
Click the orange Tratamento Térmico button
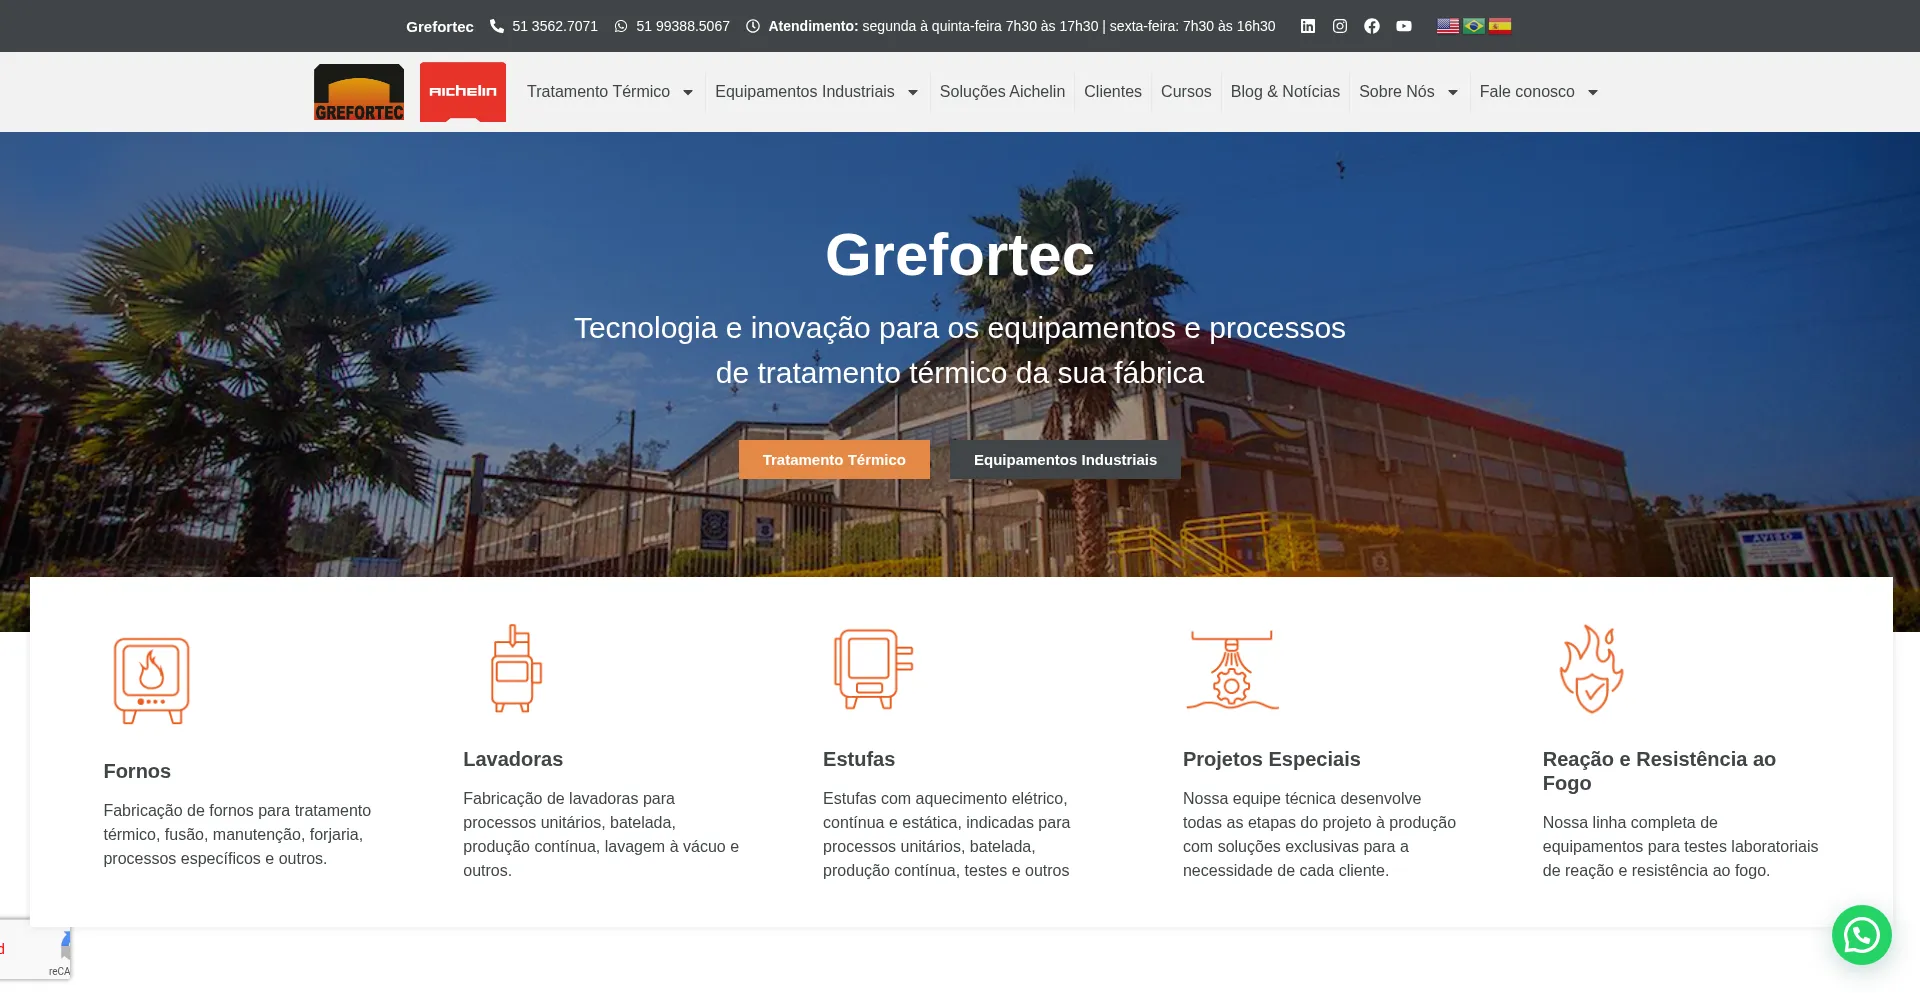[834, 460]
